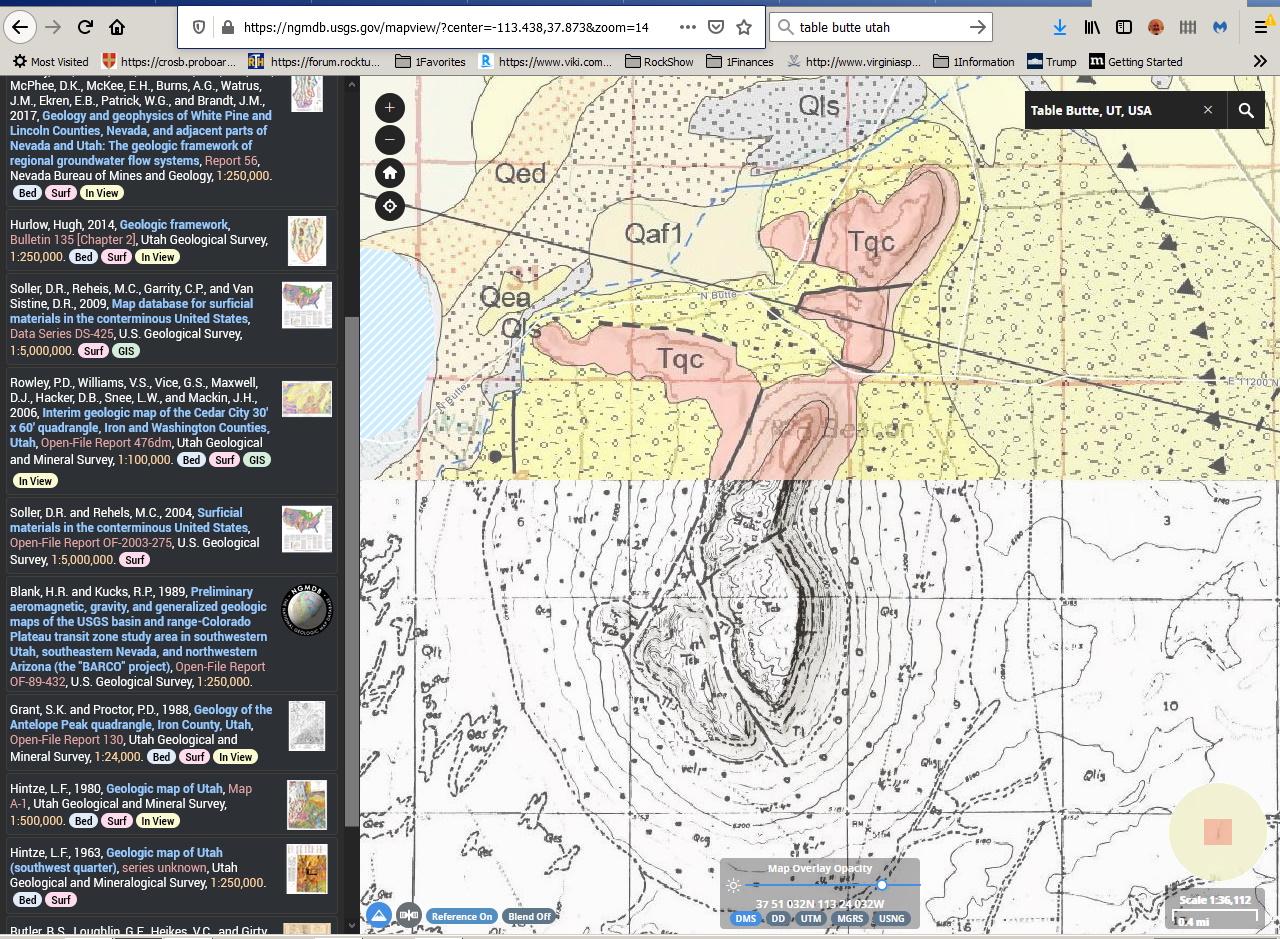This screenshot has height=939, width=1280.
Task: Open the crosb.proboar... bookmark
Action: (x=170, y=61)
